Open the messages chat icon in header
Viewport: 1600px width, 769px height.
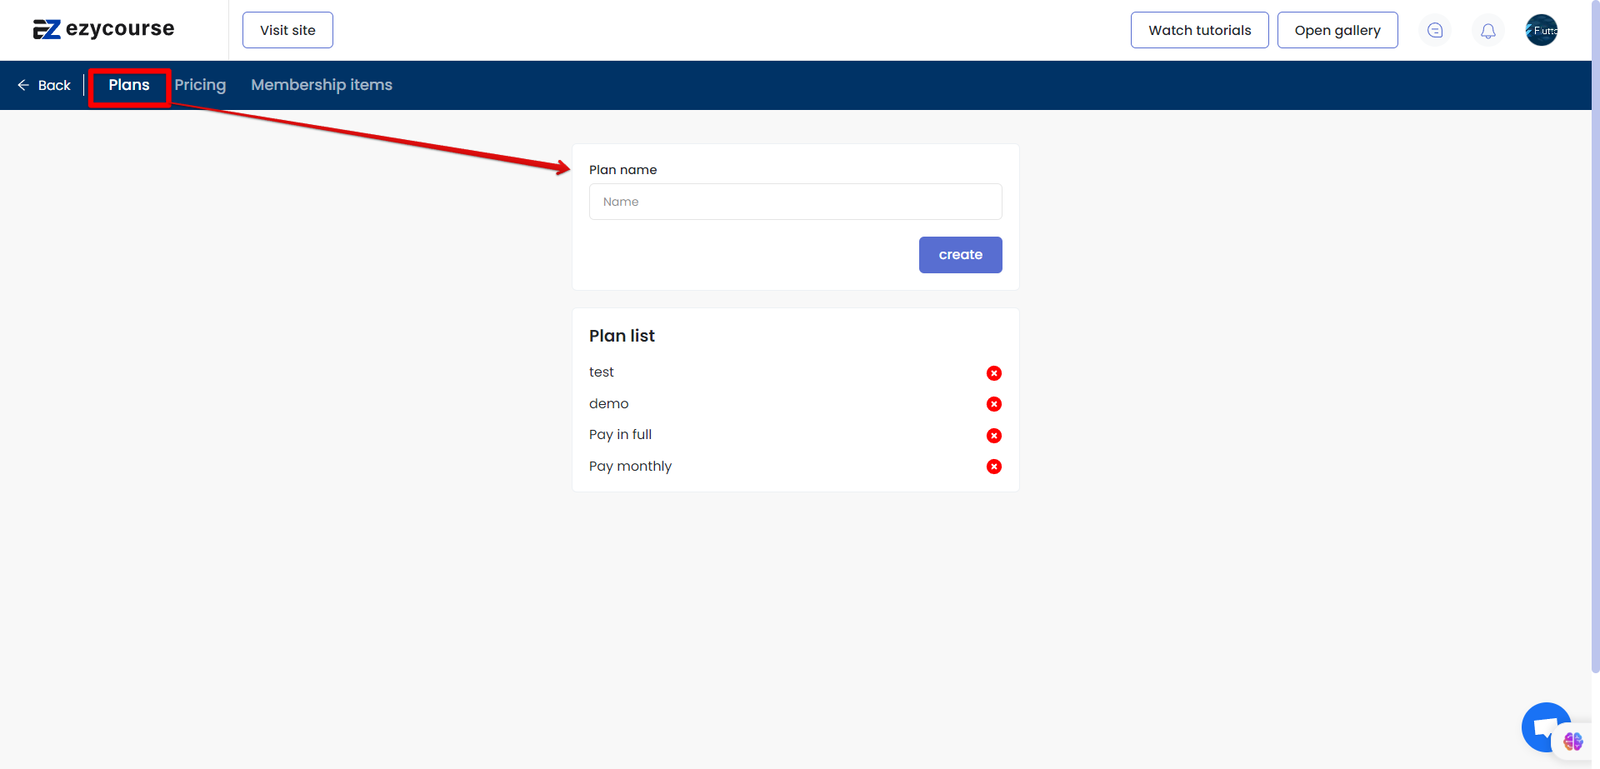coord(1435,30)
